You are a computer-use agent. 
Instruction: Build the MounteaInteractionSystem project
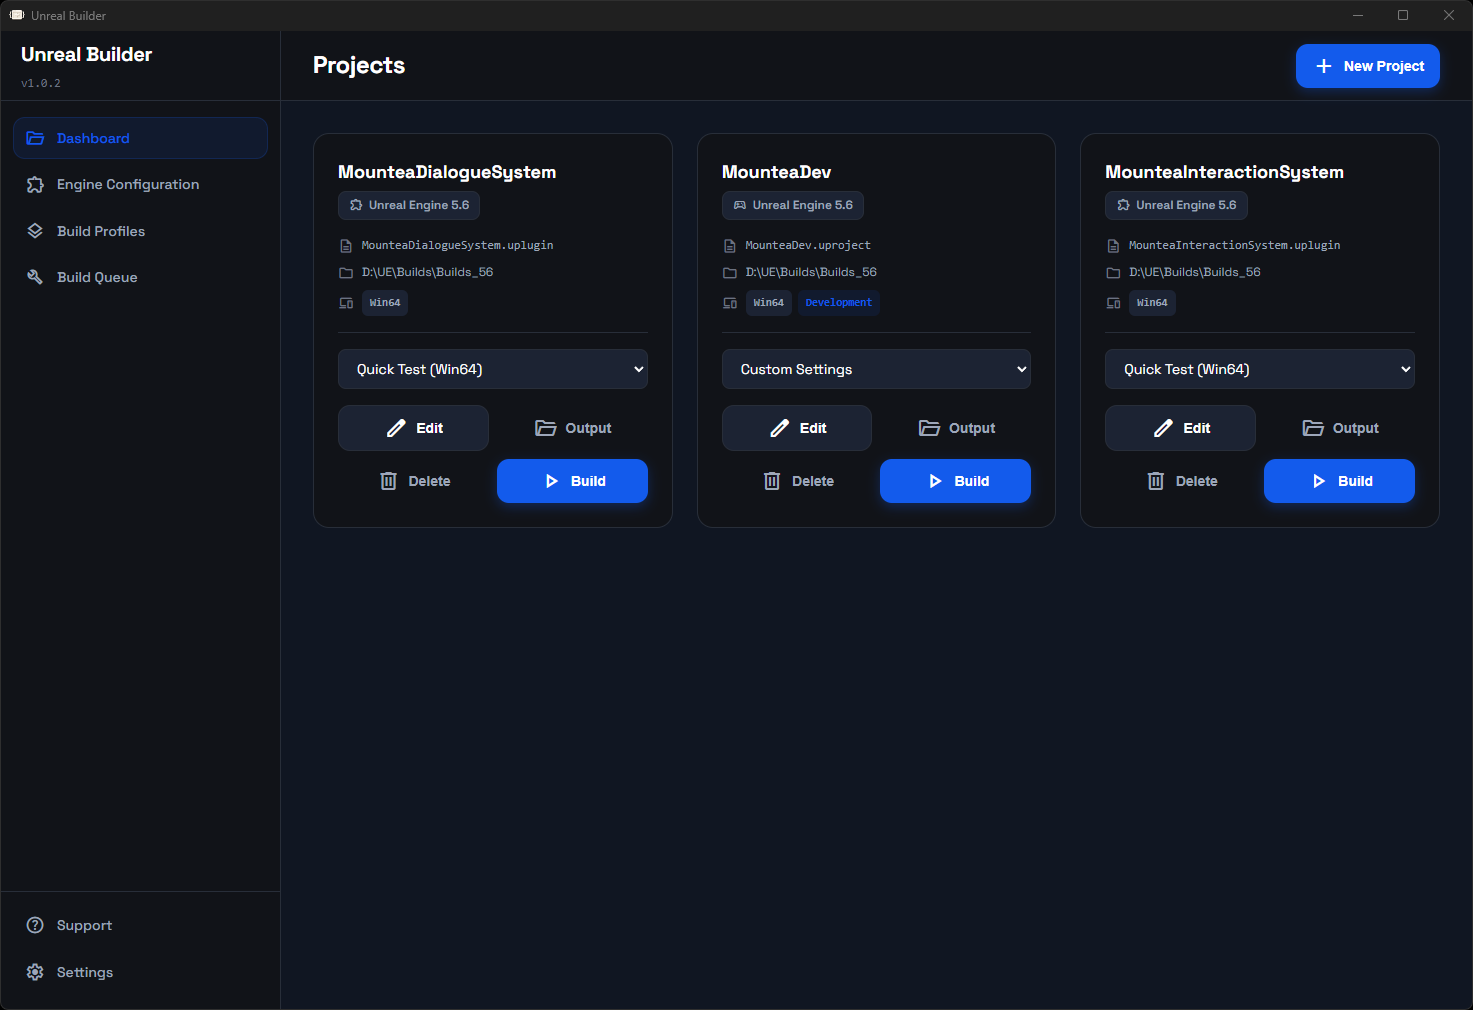click(x=1340, y=481)
